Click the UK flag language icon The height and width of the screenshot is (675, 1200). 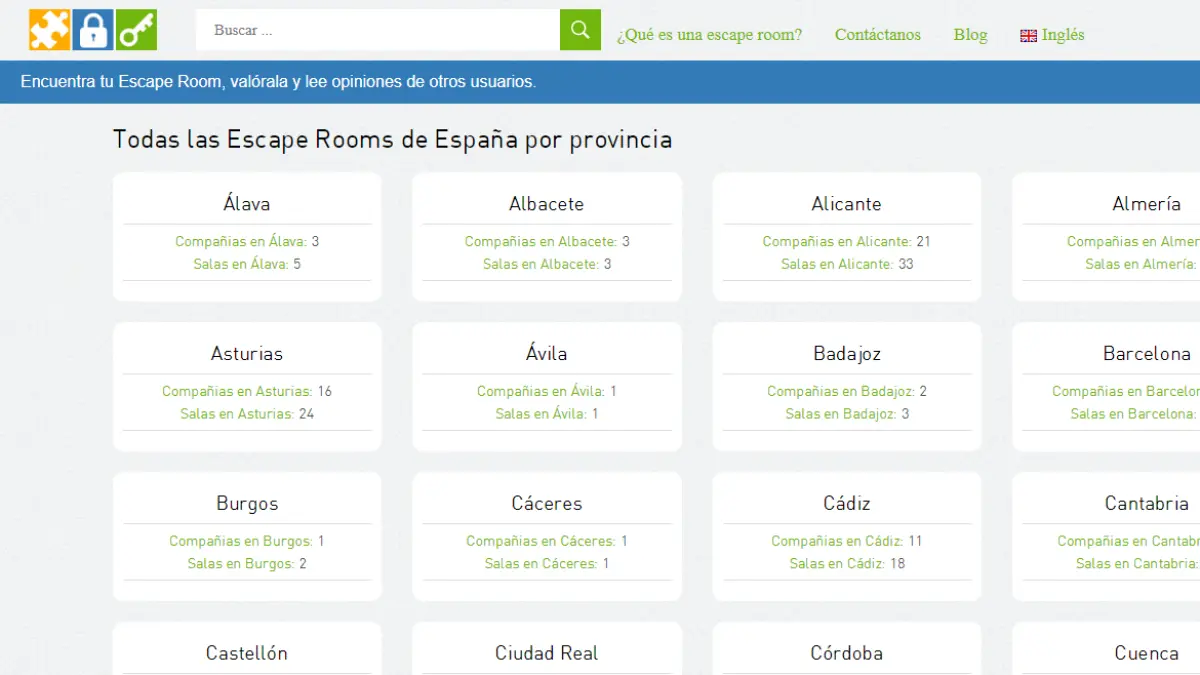click(x=1028, y=36)
